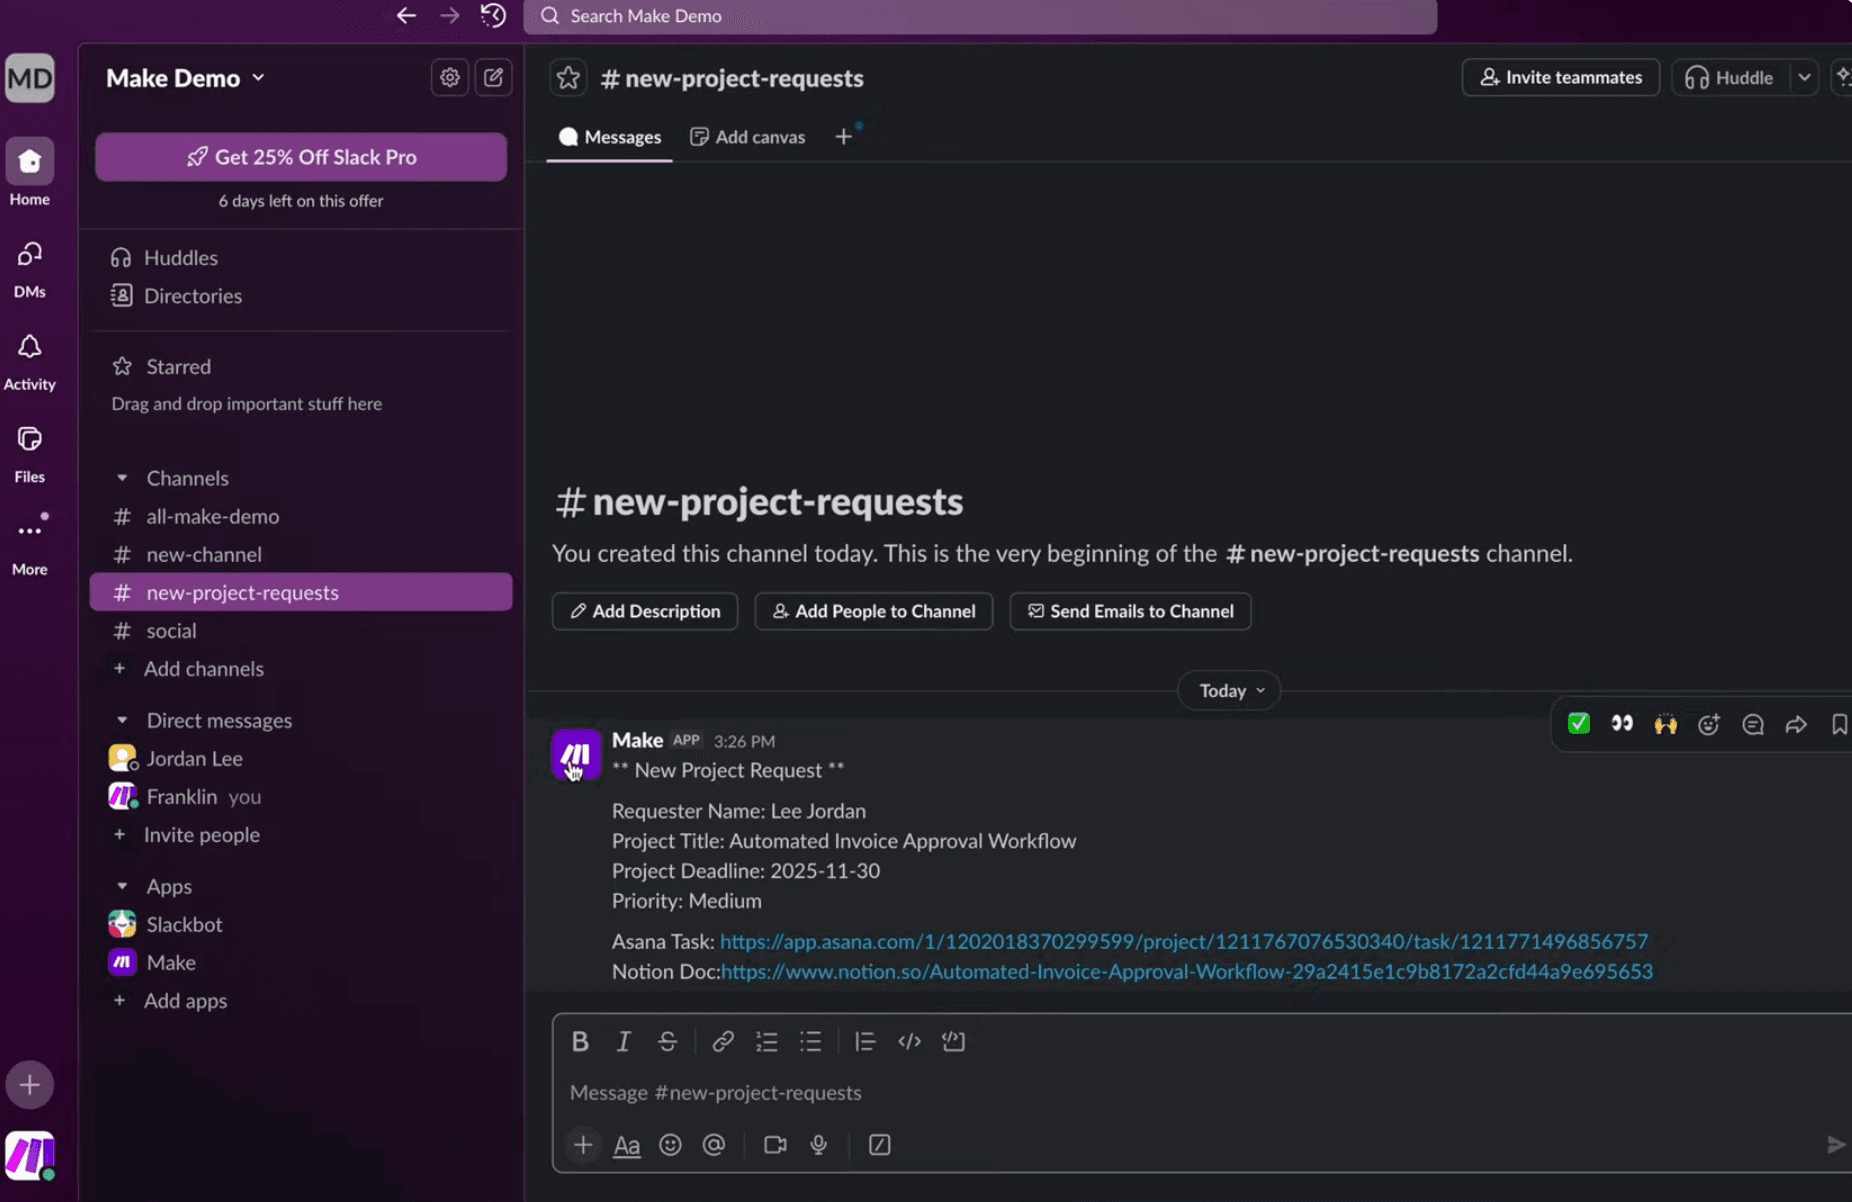Record a video clip icon
The image size is (1852, 1202).
point(775,1145)
